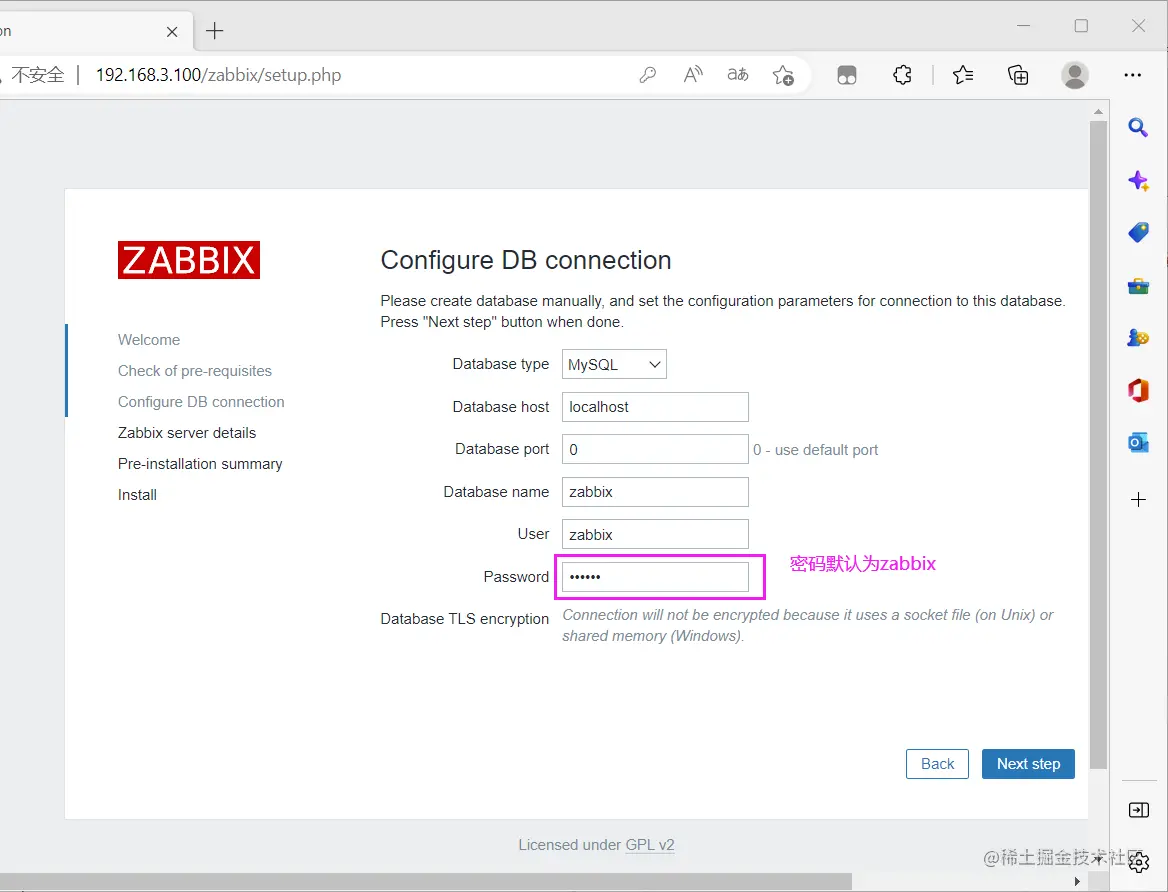Open Games icon in sidebar
1168x892 pixels.
pos(1137,338)
